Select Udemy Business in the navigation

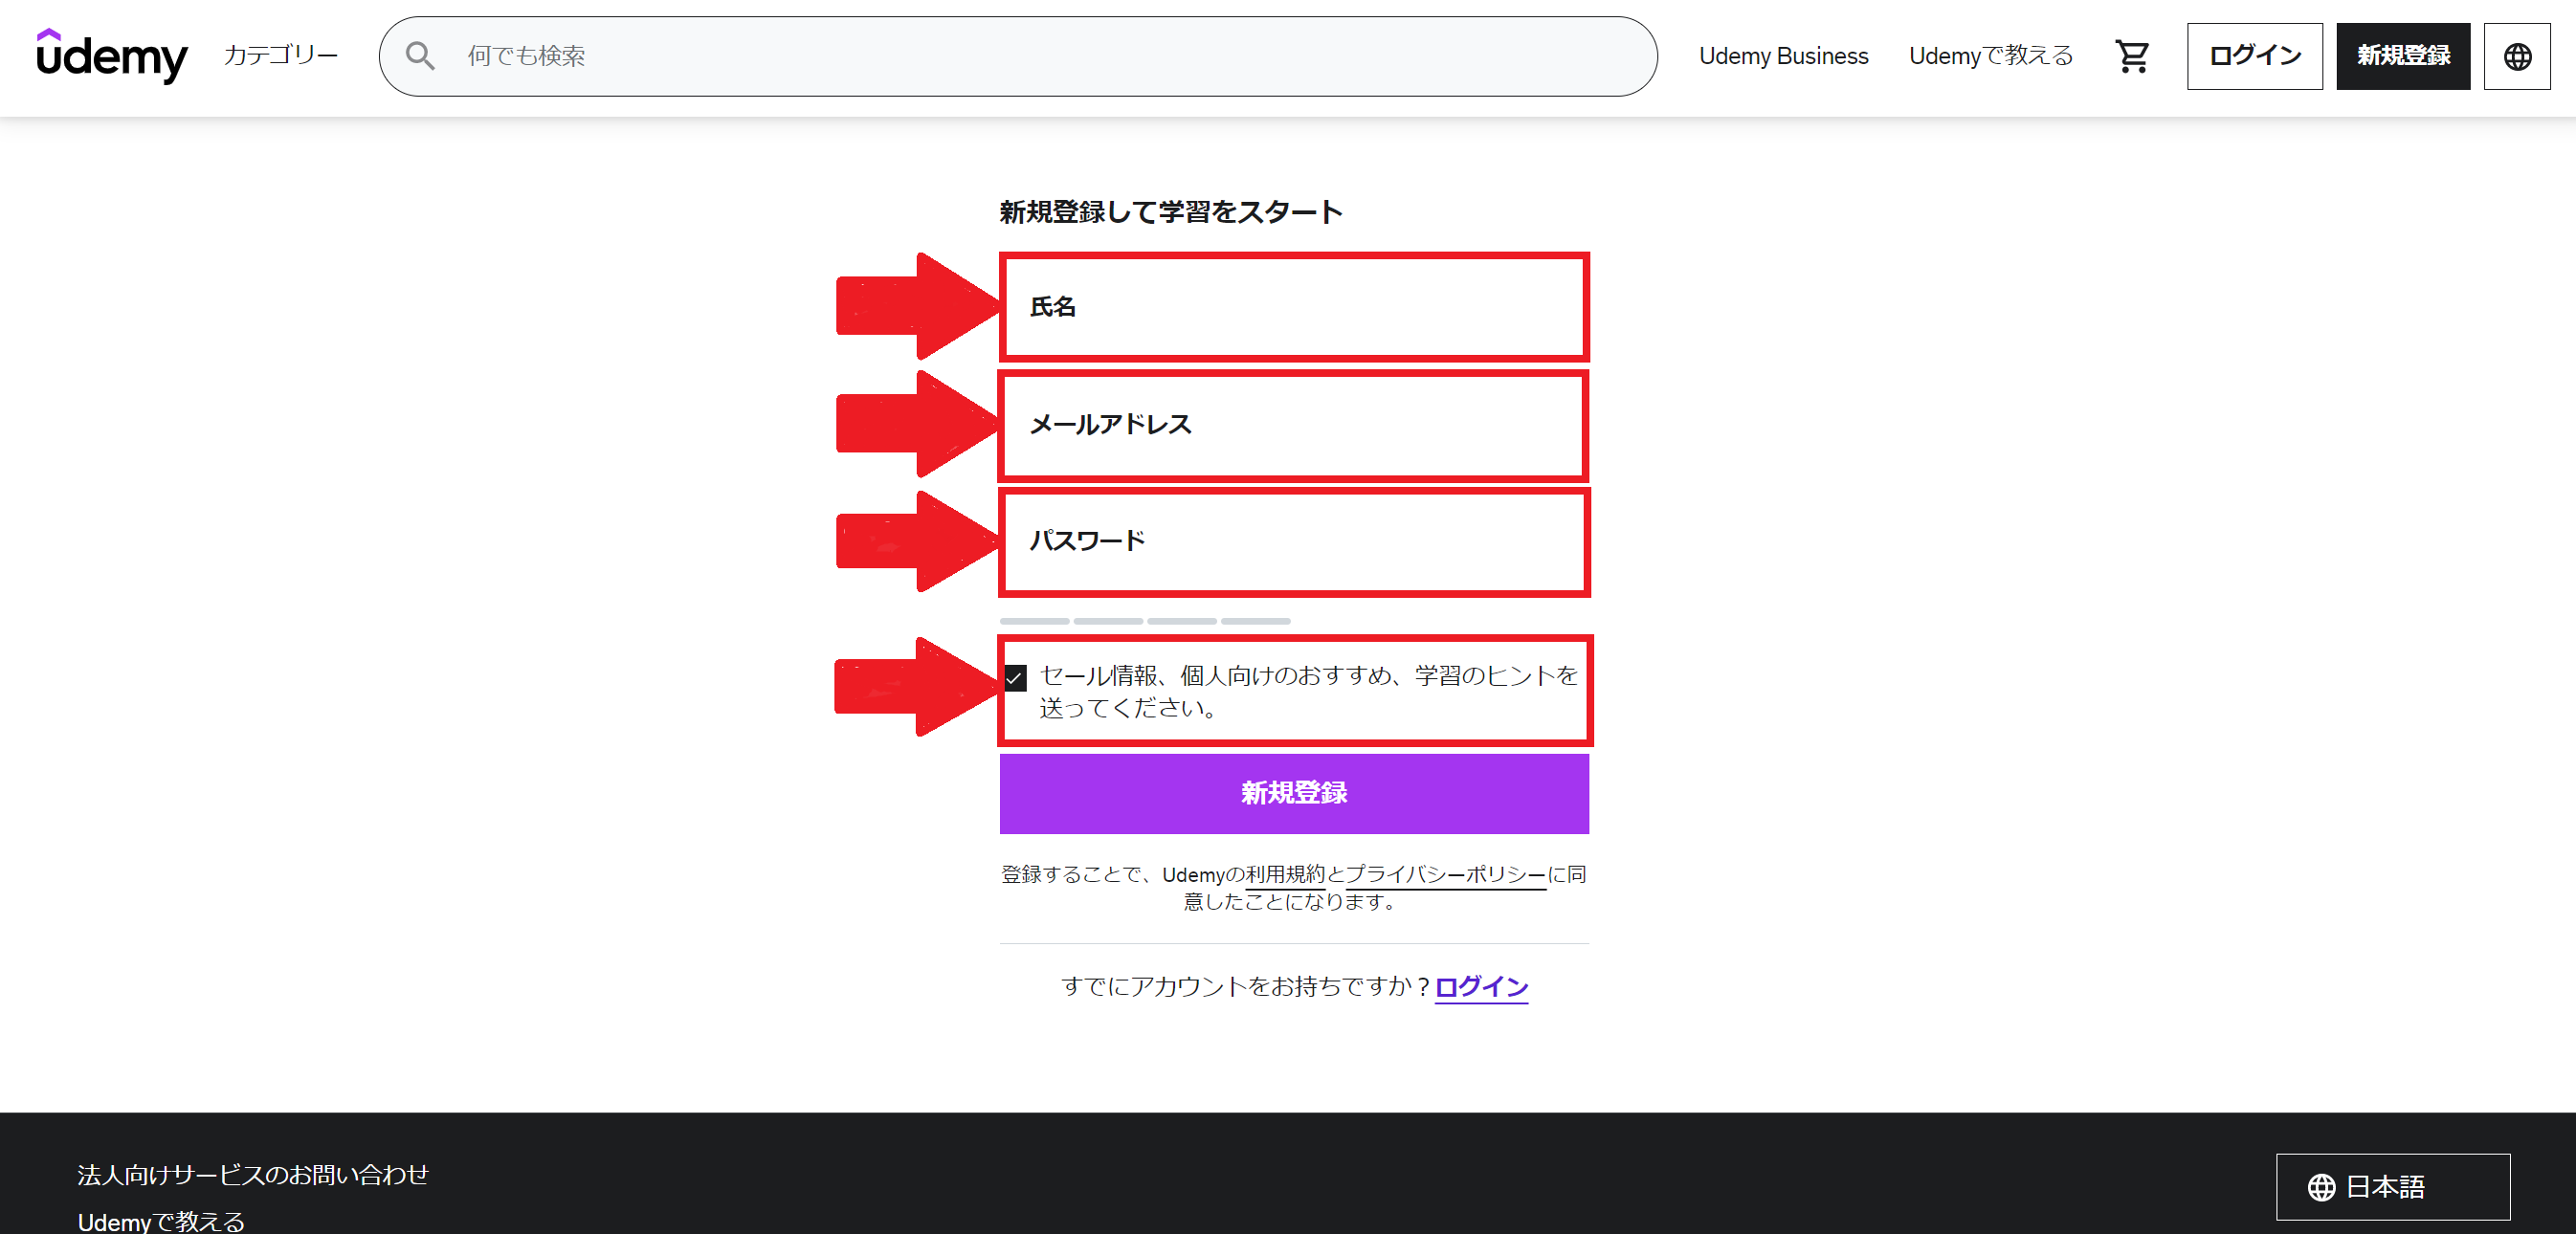pos(1784,55)
